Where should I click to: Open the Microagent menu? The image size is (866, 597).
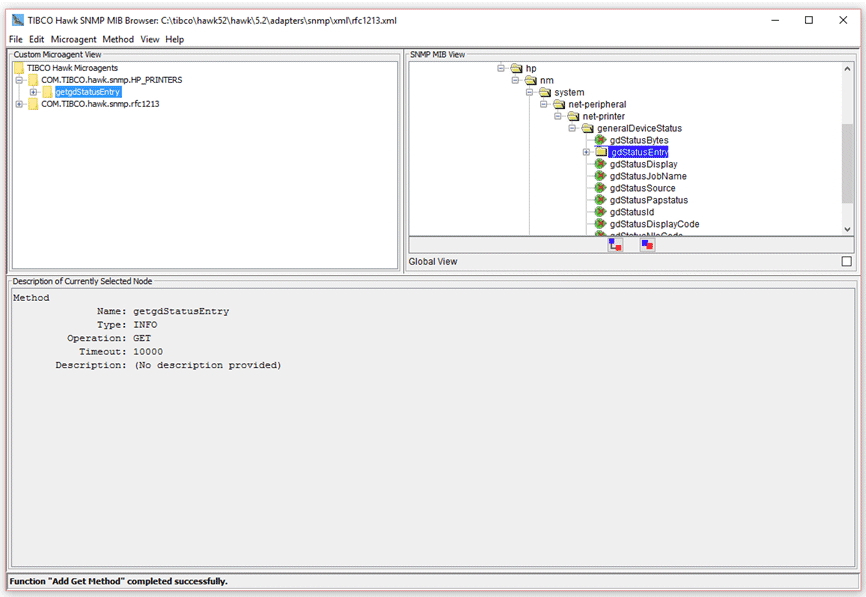tap(73, 39)
